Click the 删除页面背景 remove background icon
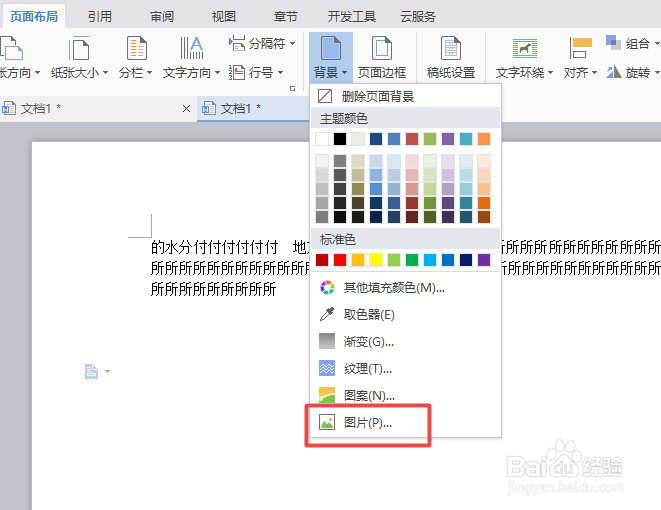 click(325, 96)
